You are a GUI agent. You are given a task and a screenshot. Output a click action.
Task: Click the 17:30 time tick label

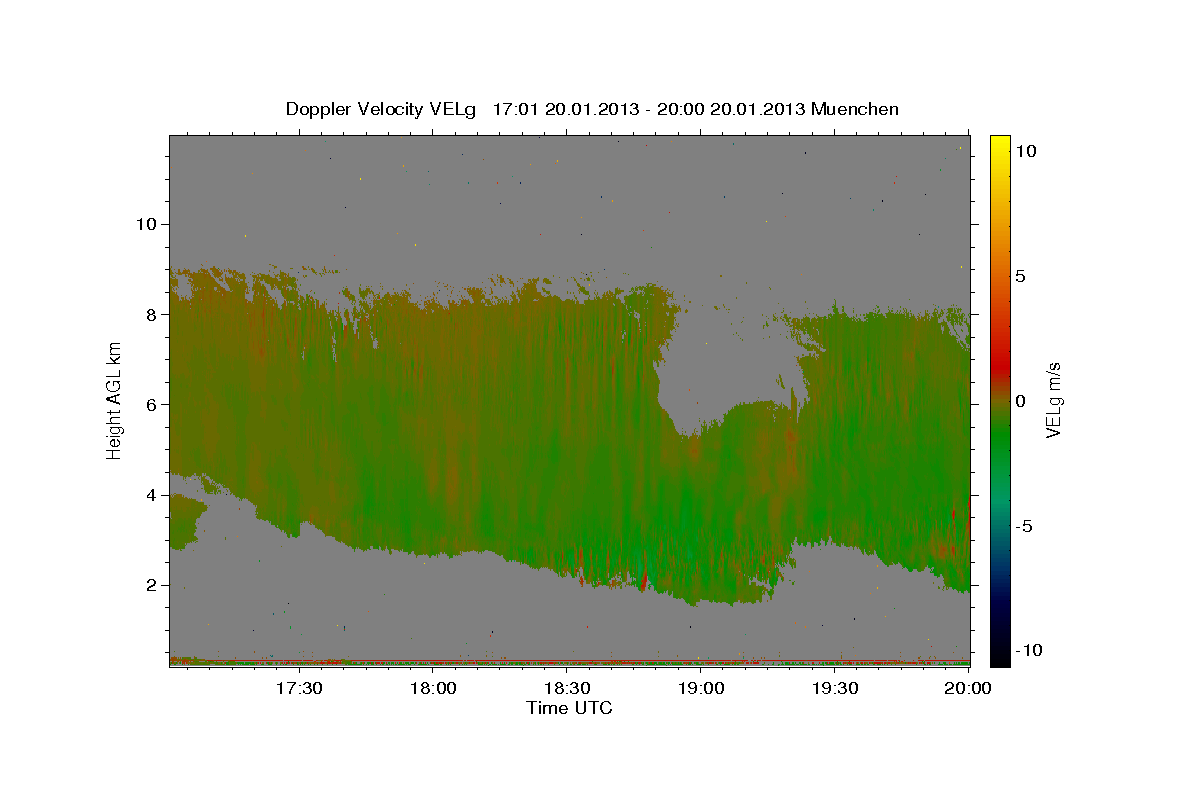299,688
